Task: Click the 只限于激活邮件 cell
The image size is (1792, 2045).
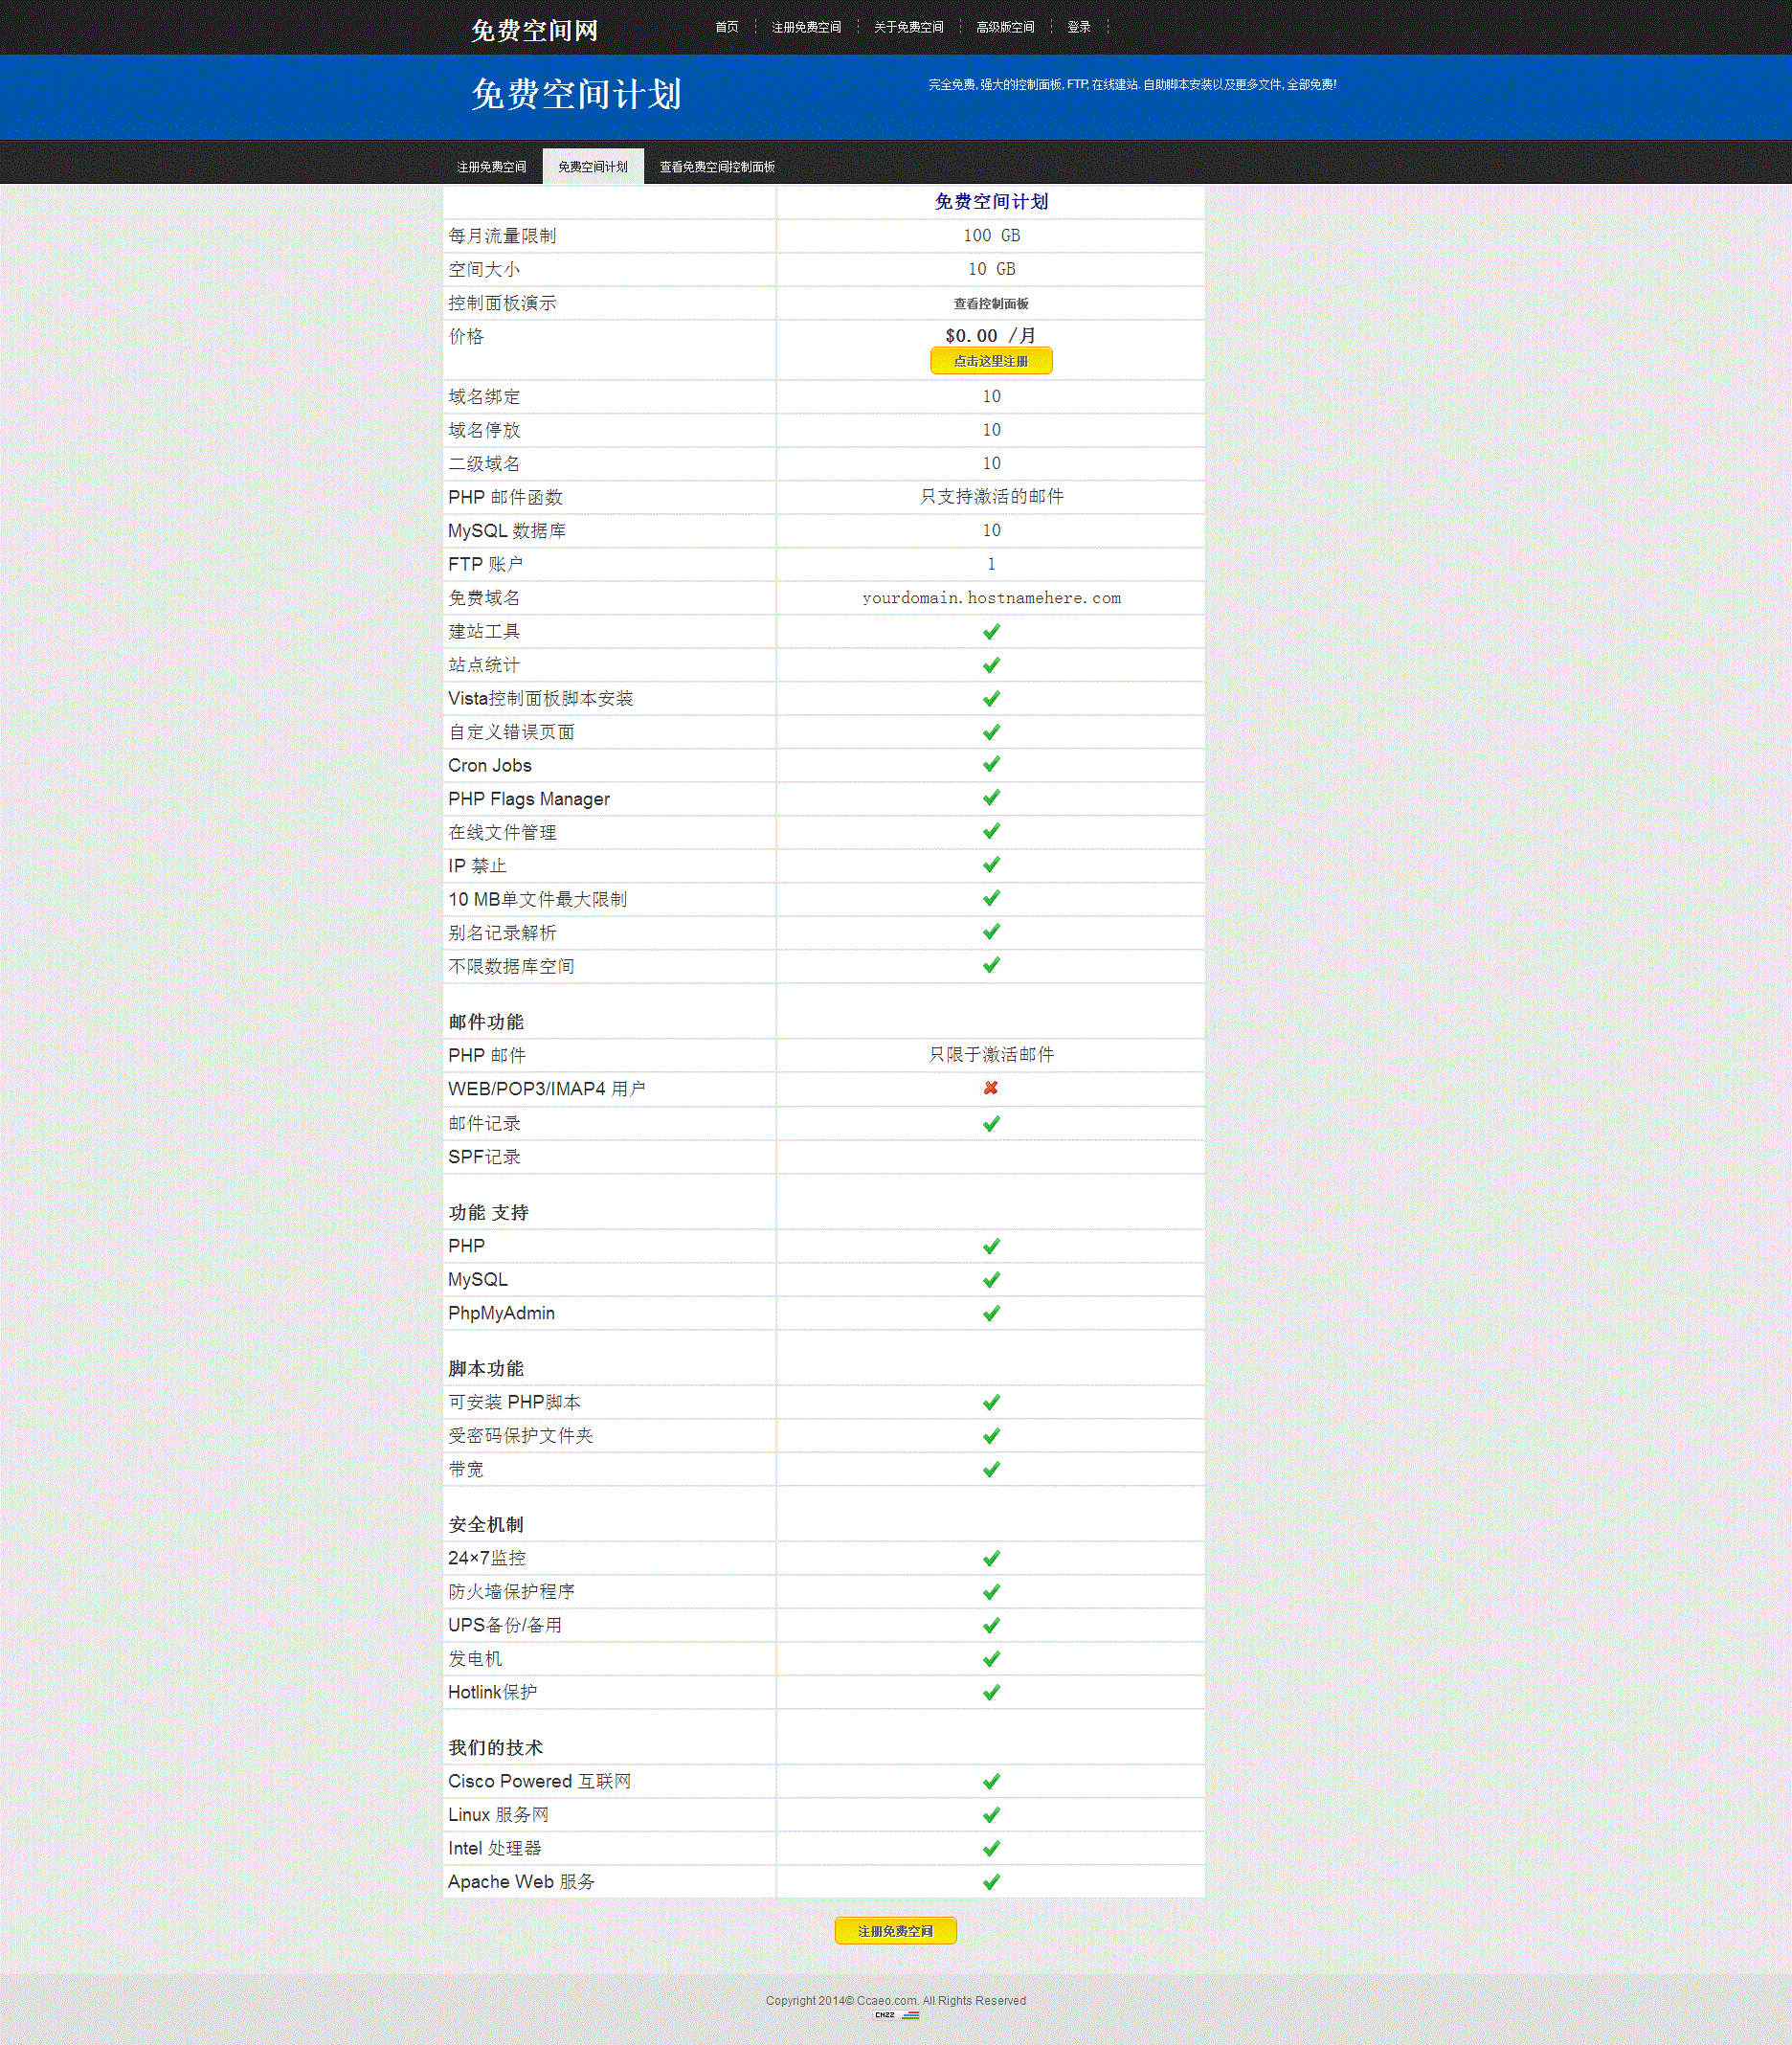Action: point(991,1054)
